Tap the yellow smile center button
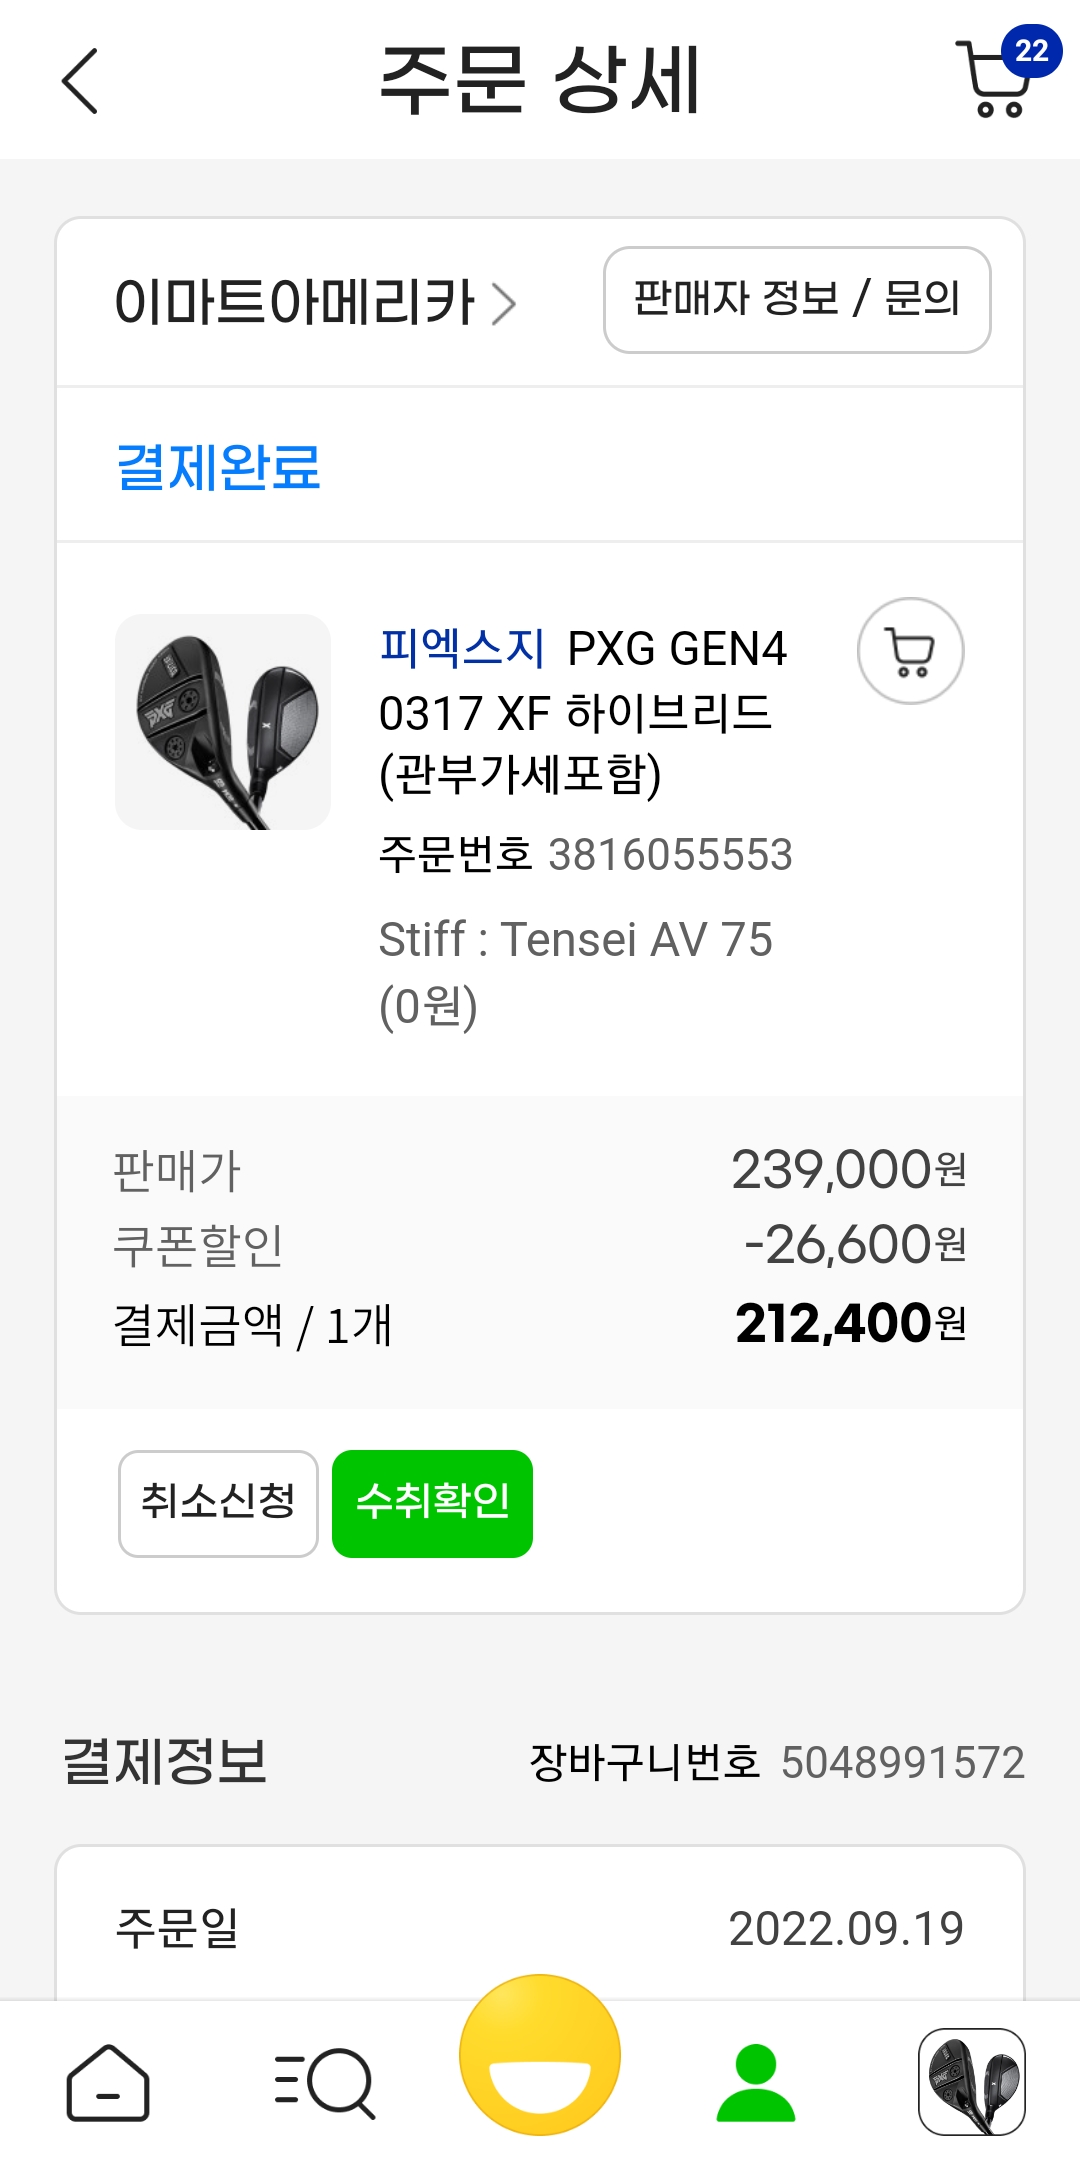This screenshot has width=1080, height=2163. 540,2055
